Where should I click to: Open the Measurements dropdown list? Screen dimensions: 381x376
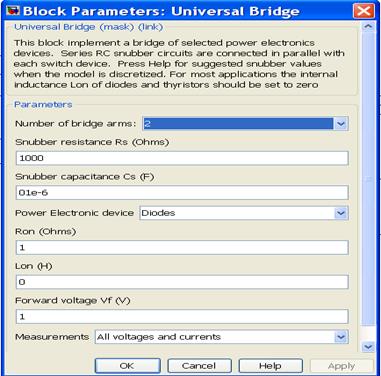tap(341, 337)
